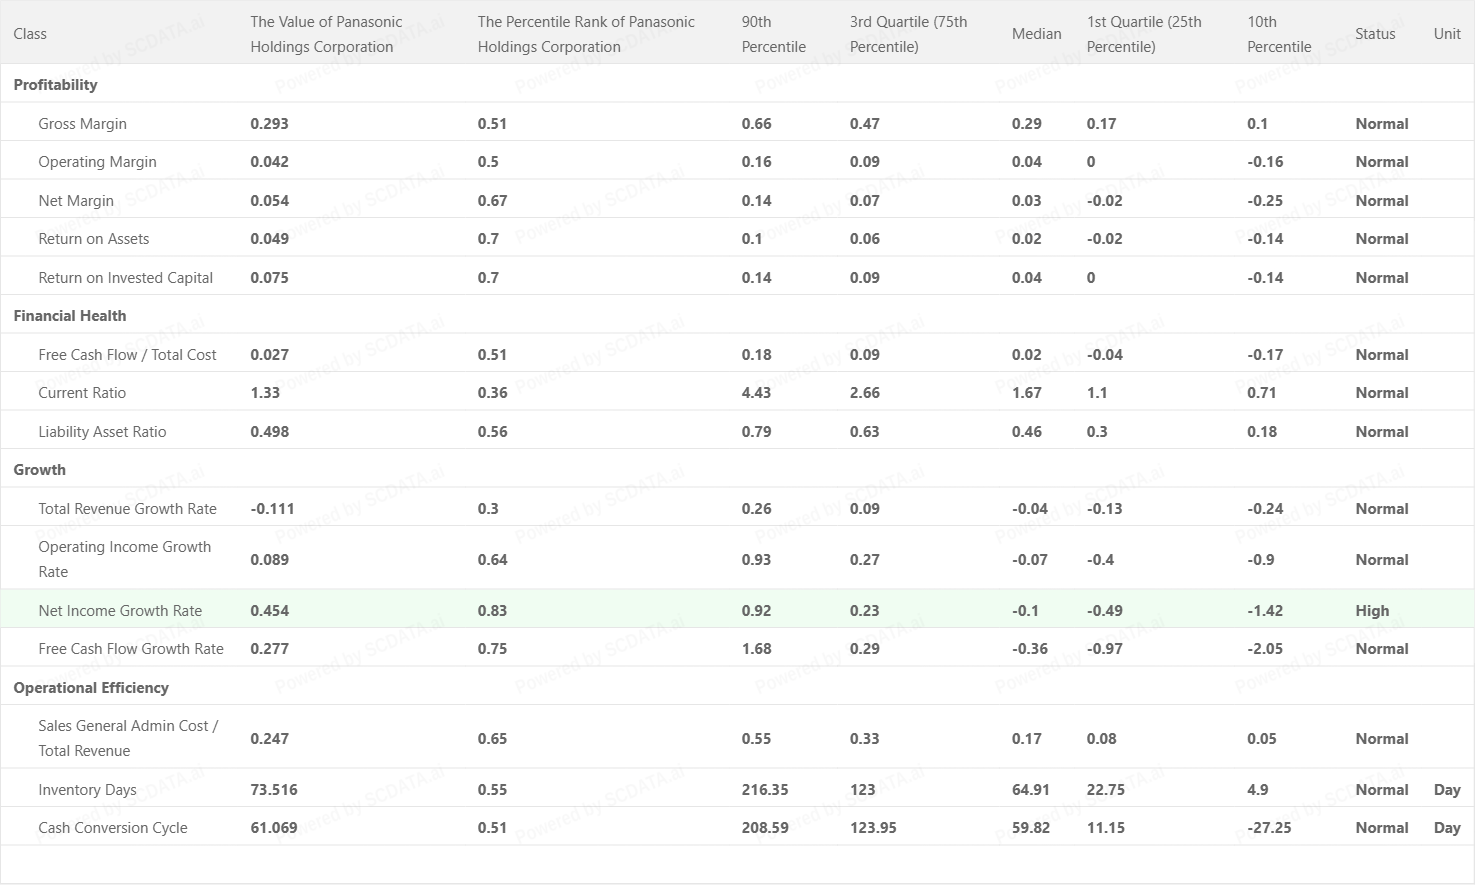Select the Return on Assets row
The image size is (1475, 885).
93,239
